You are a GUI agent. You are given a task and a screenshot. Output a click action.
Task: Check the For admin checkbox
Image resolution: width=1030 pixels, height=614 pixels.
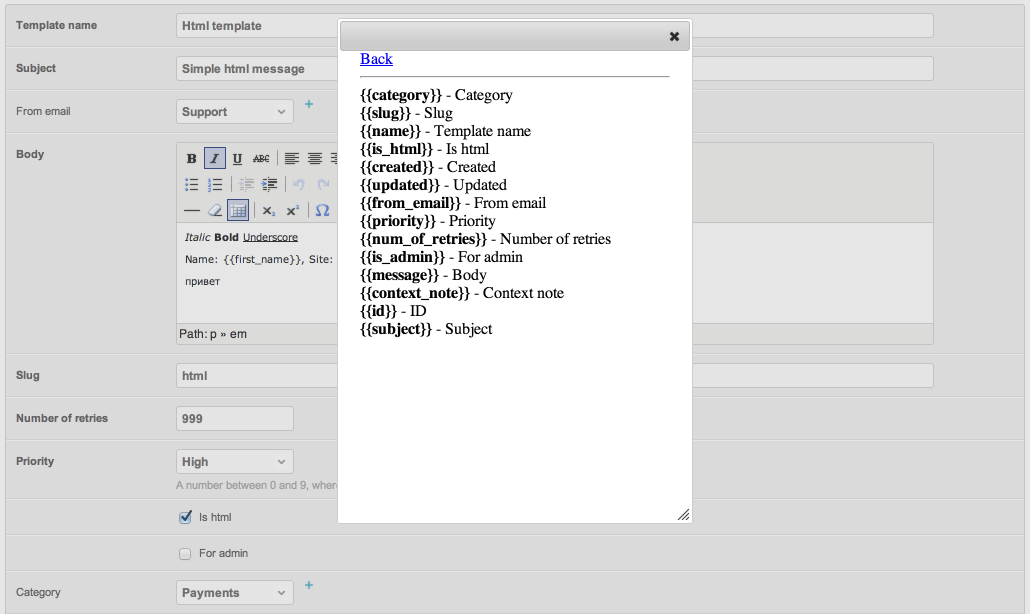[x=185, y=554]
